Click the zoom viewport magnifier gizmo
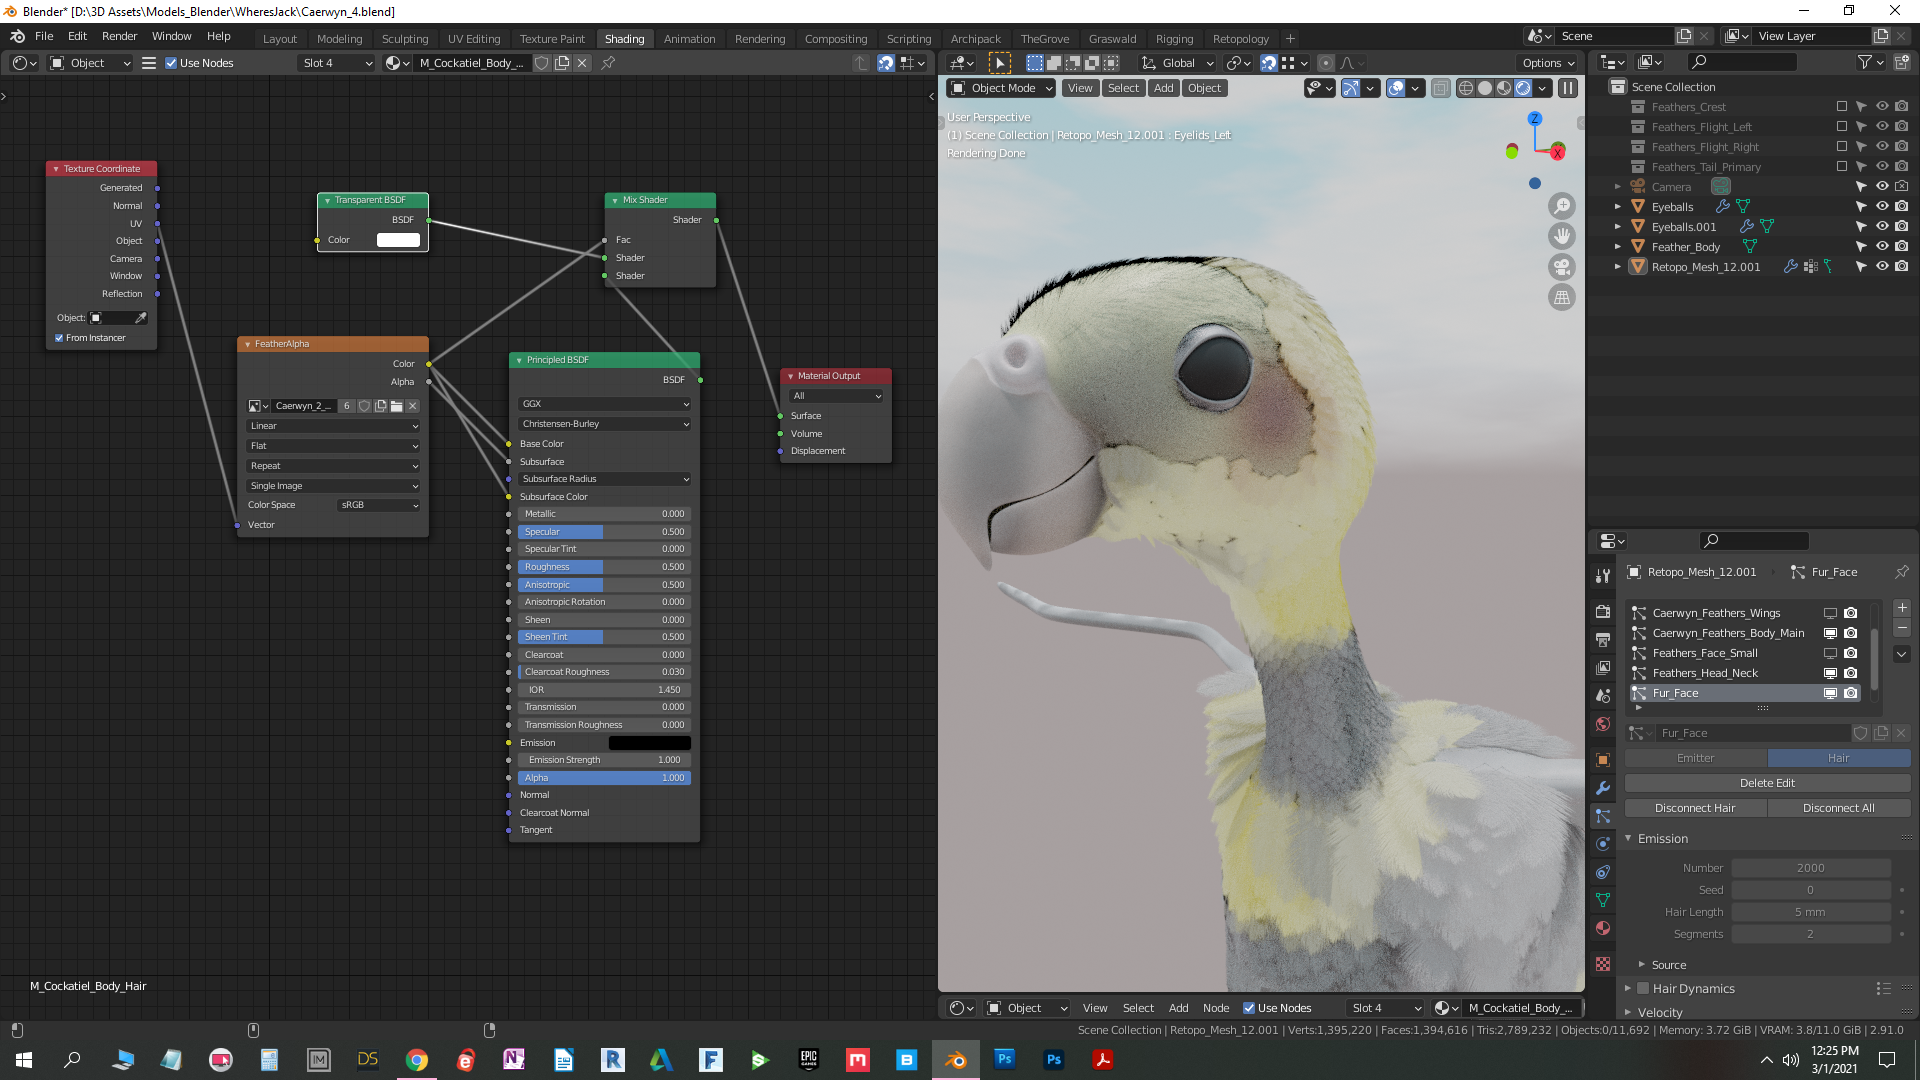Viewport: 1920px width, 1080px height. [1561, 206]
